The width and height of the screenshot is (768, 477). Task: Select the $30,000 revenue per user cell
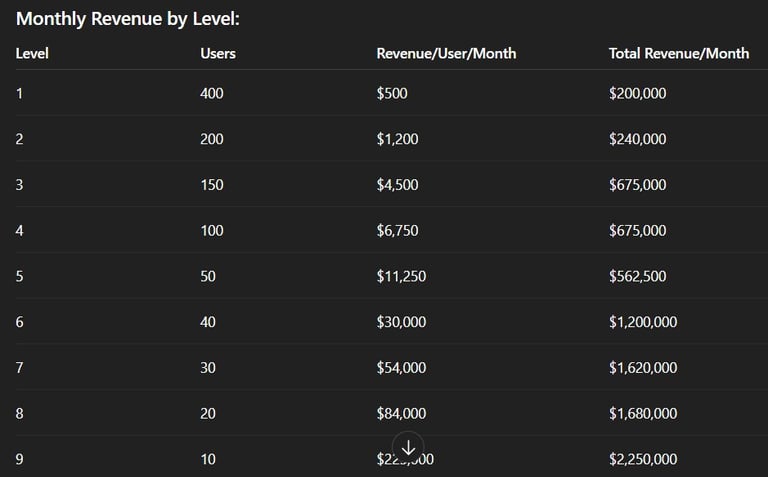click(x=401, y=322)
